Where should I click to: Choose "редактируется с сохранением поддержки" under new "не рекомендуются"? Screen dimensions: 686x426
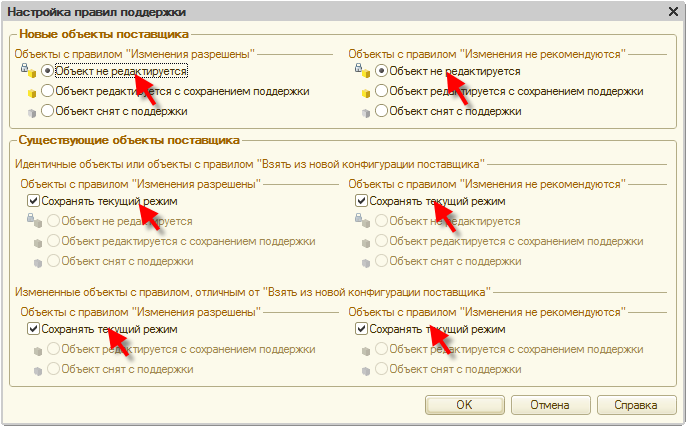click(x=382, y=91)
